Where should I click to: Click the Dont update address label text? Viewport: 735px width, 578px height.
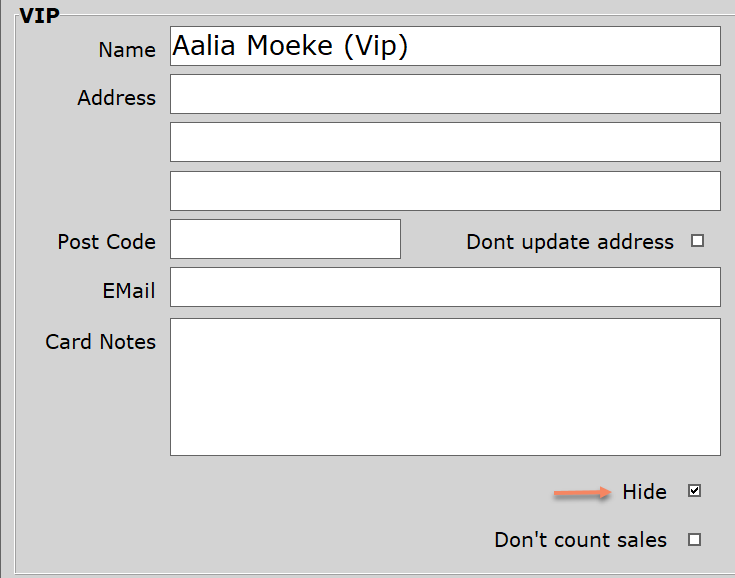tap(570, 242)
